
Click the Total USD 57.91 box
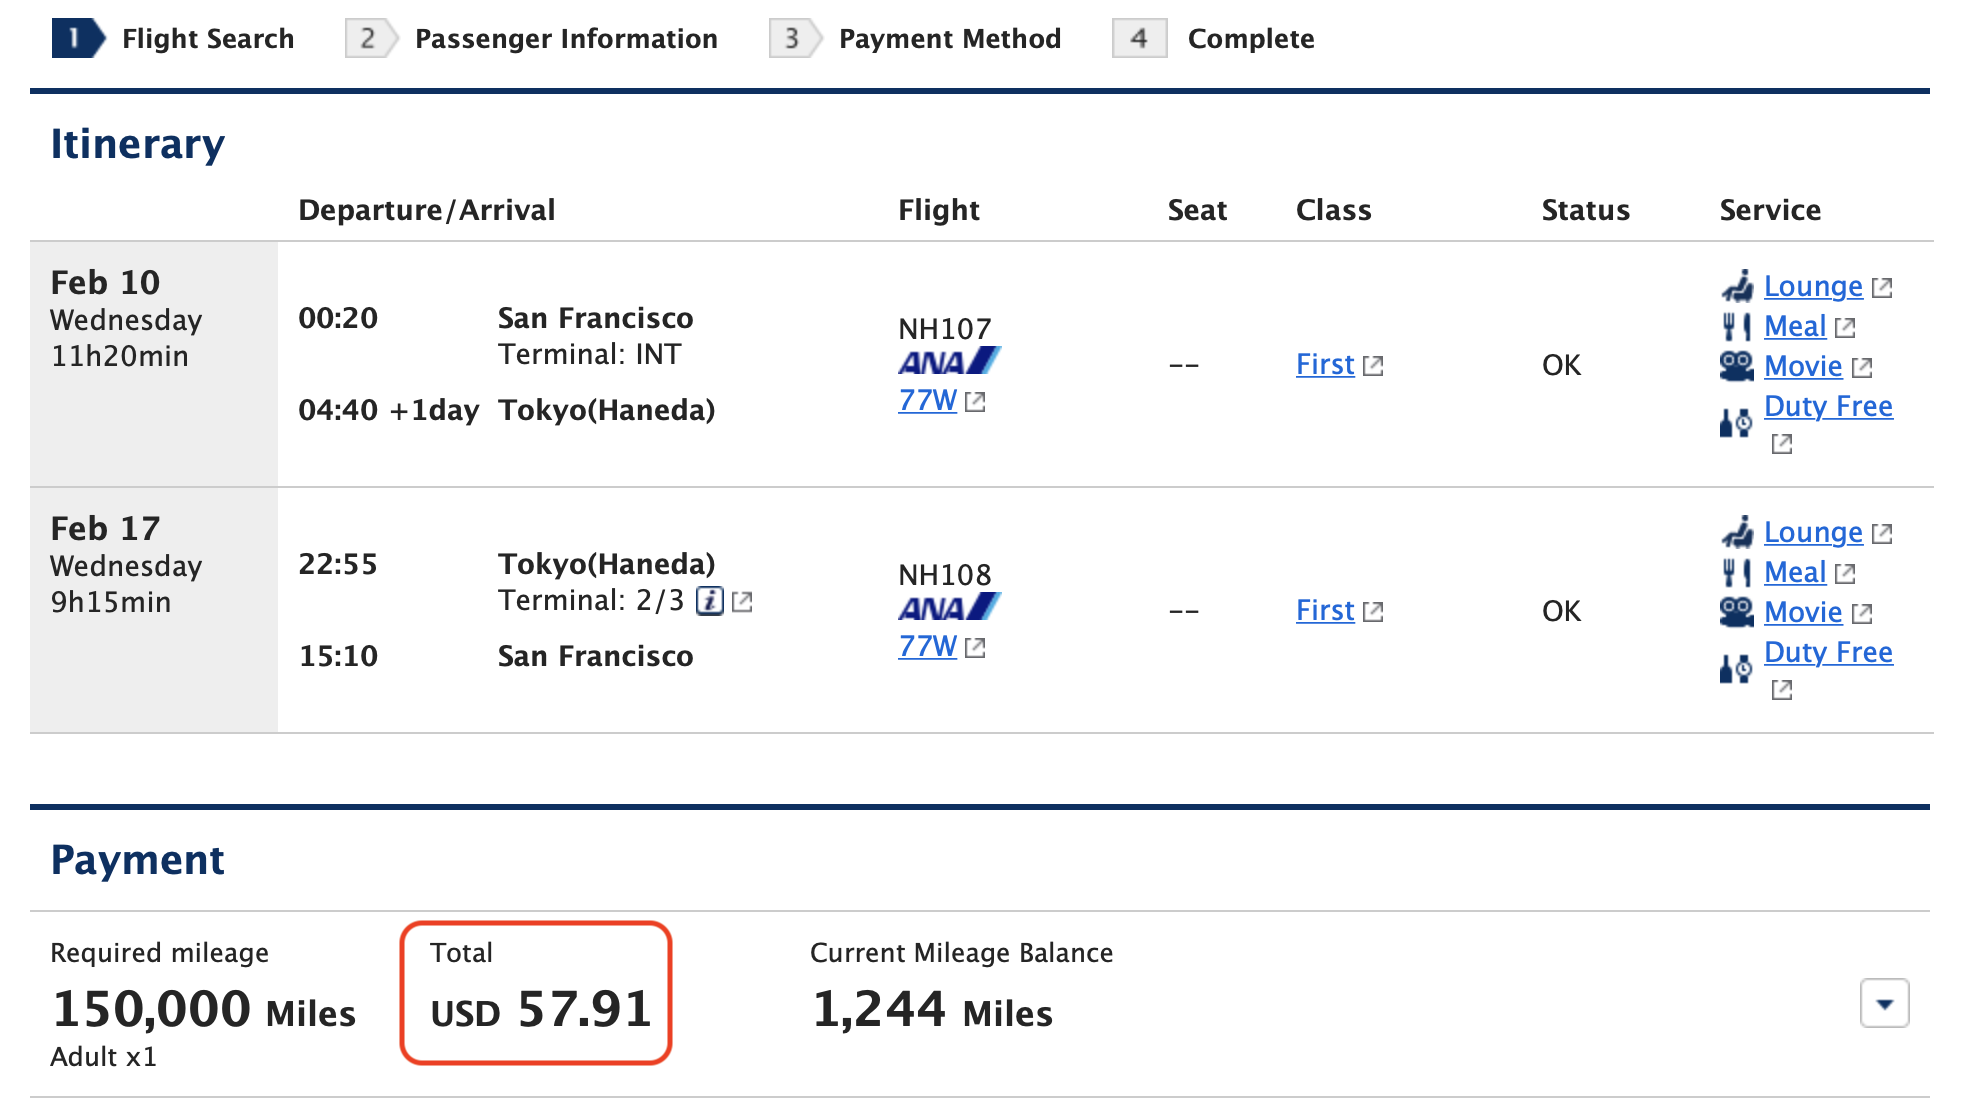(536, 993)
